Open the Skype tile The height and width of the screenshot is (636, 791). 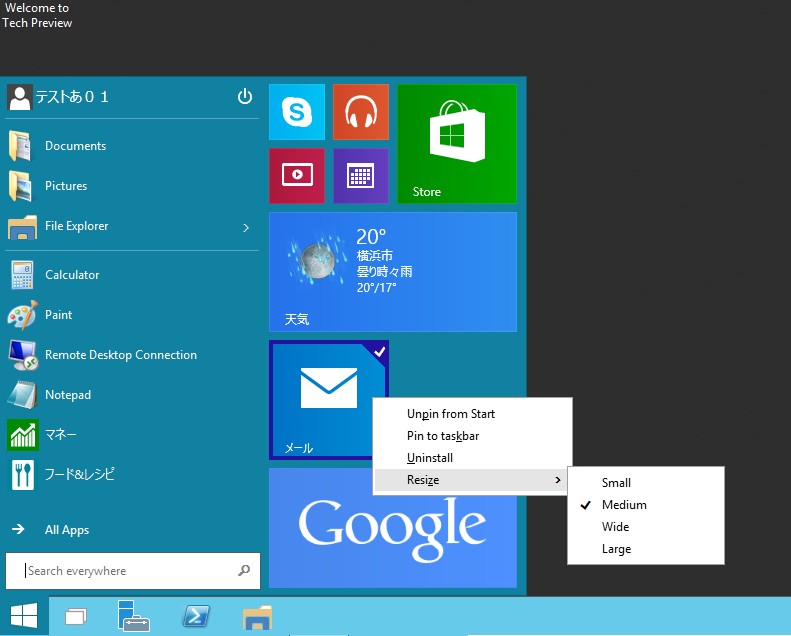[297, 112]
